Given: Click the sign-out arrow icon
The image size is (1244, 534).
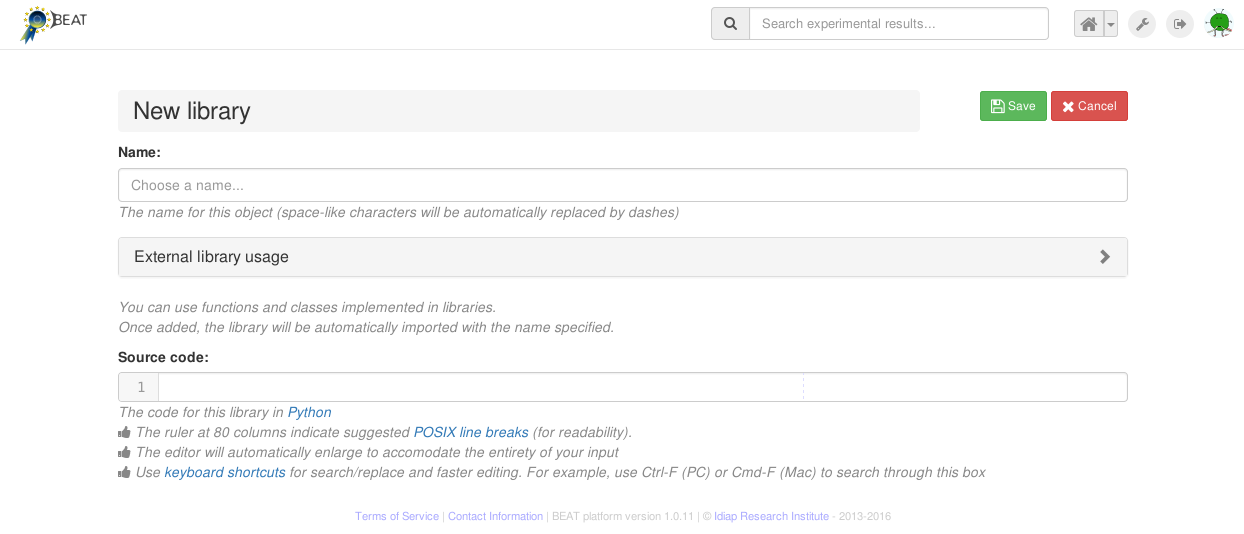Looking at the screenshot, I should pyautogui.click(x=1181, y=24).
